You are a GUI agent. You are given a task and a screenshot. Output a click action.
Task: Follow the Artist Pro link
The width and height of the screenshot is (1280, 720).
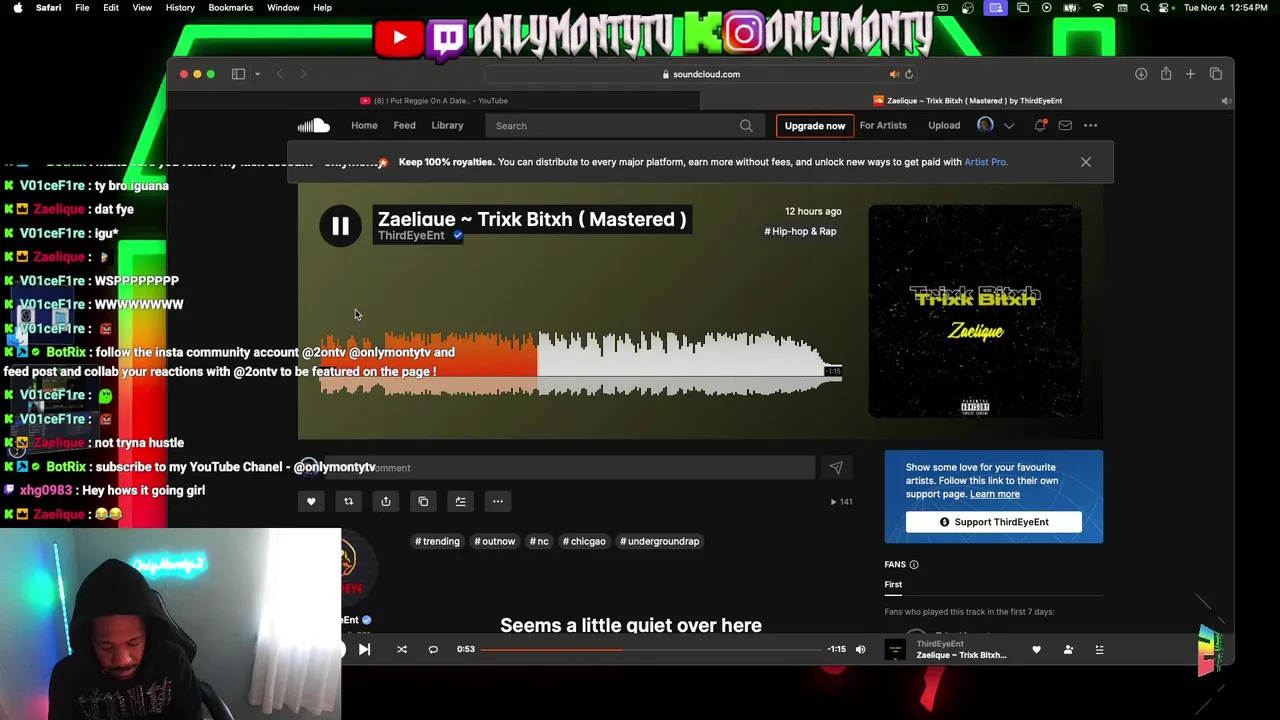pyautogui.click(x=985, y=162)
